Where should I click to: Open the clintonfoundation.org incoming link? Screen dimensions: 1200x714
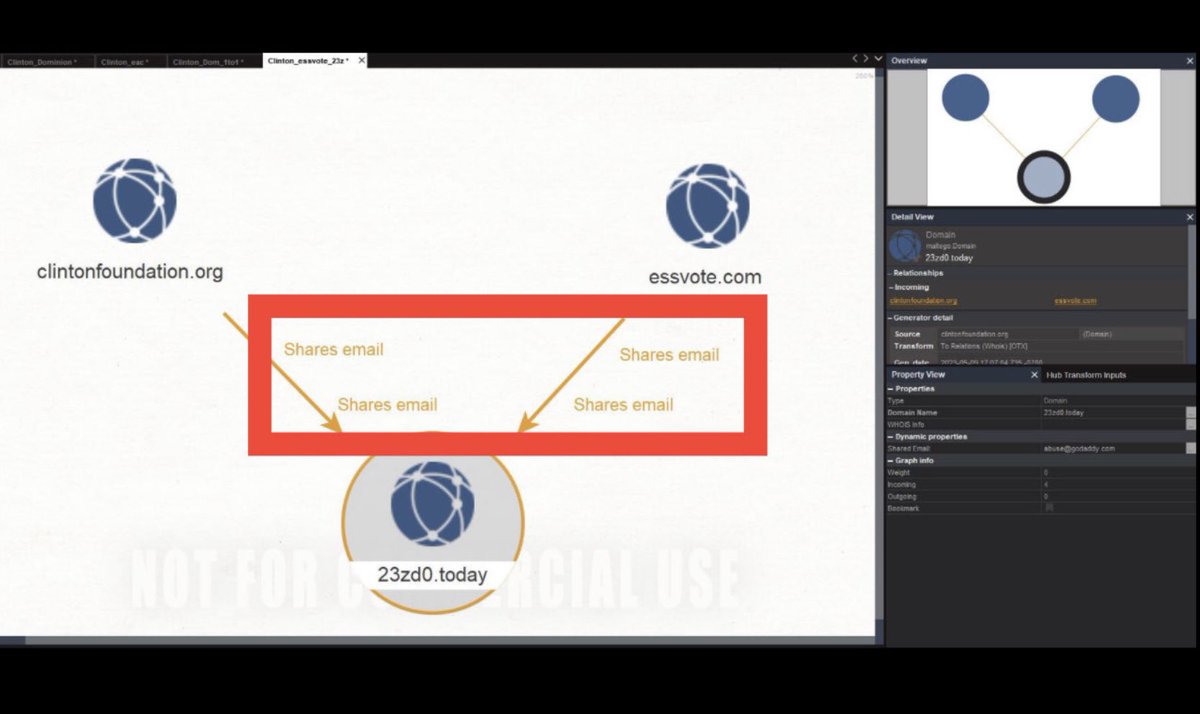pos(923,301)
